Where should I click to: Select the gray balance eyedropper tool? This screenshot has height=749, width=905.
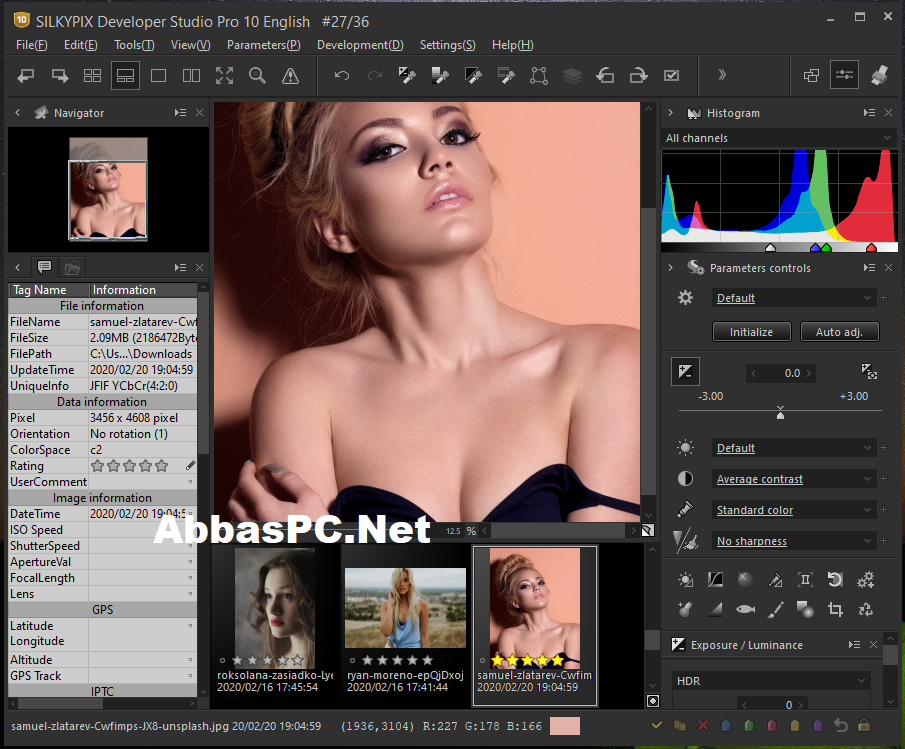[440, 76]
